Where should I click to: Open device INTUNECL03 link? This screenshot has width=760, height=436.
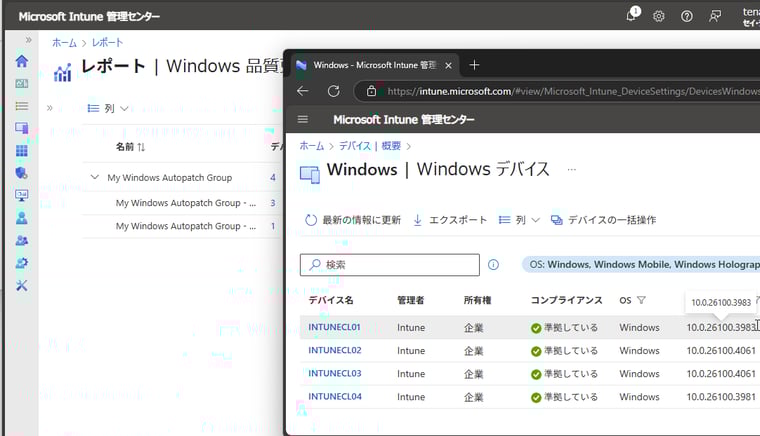tap(335, 374)
